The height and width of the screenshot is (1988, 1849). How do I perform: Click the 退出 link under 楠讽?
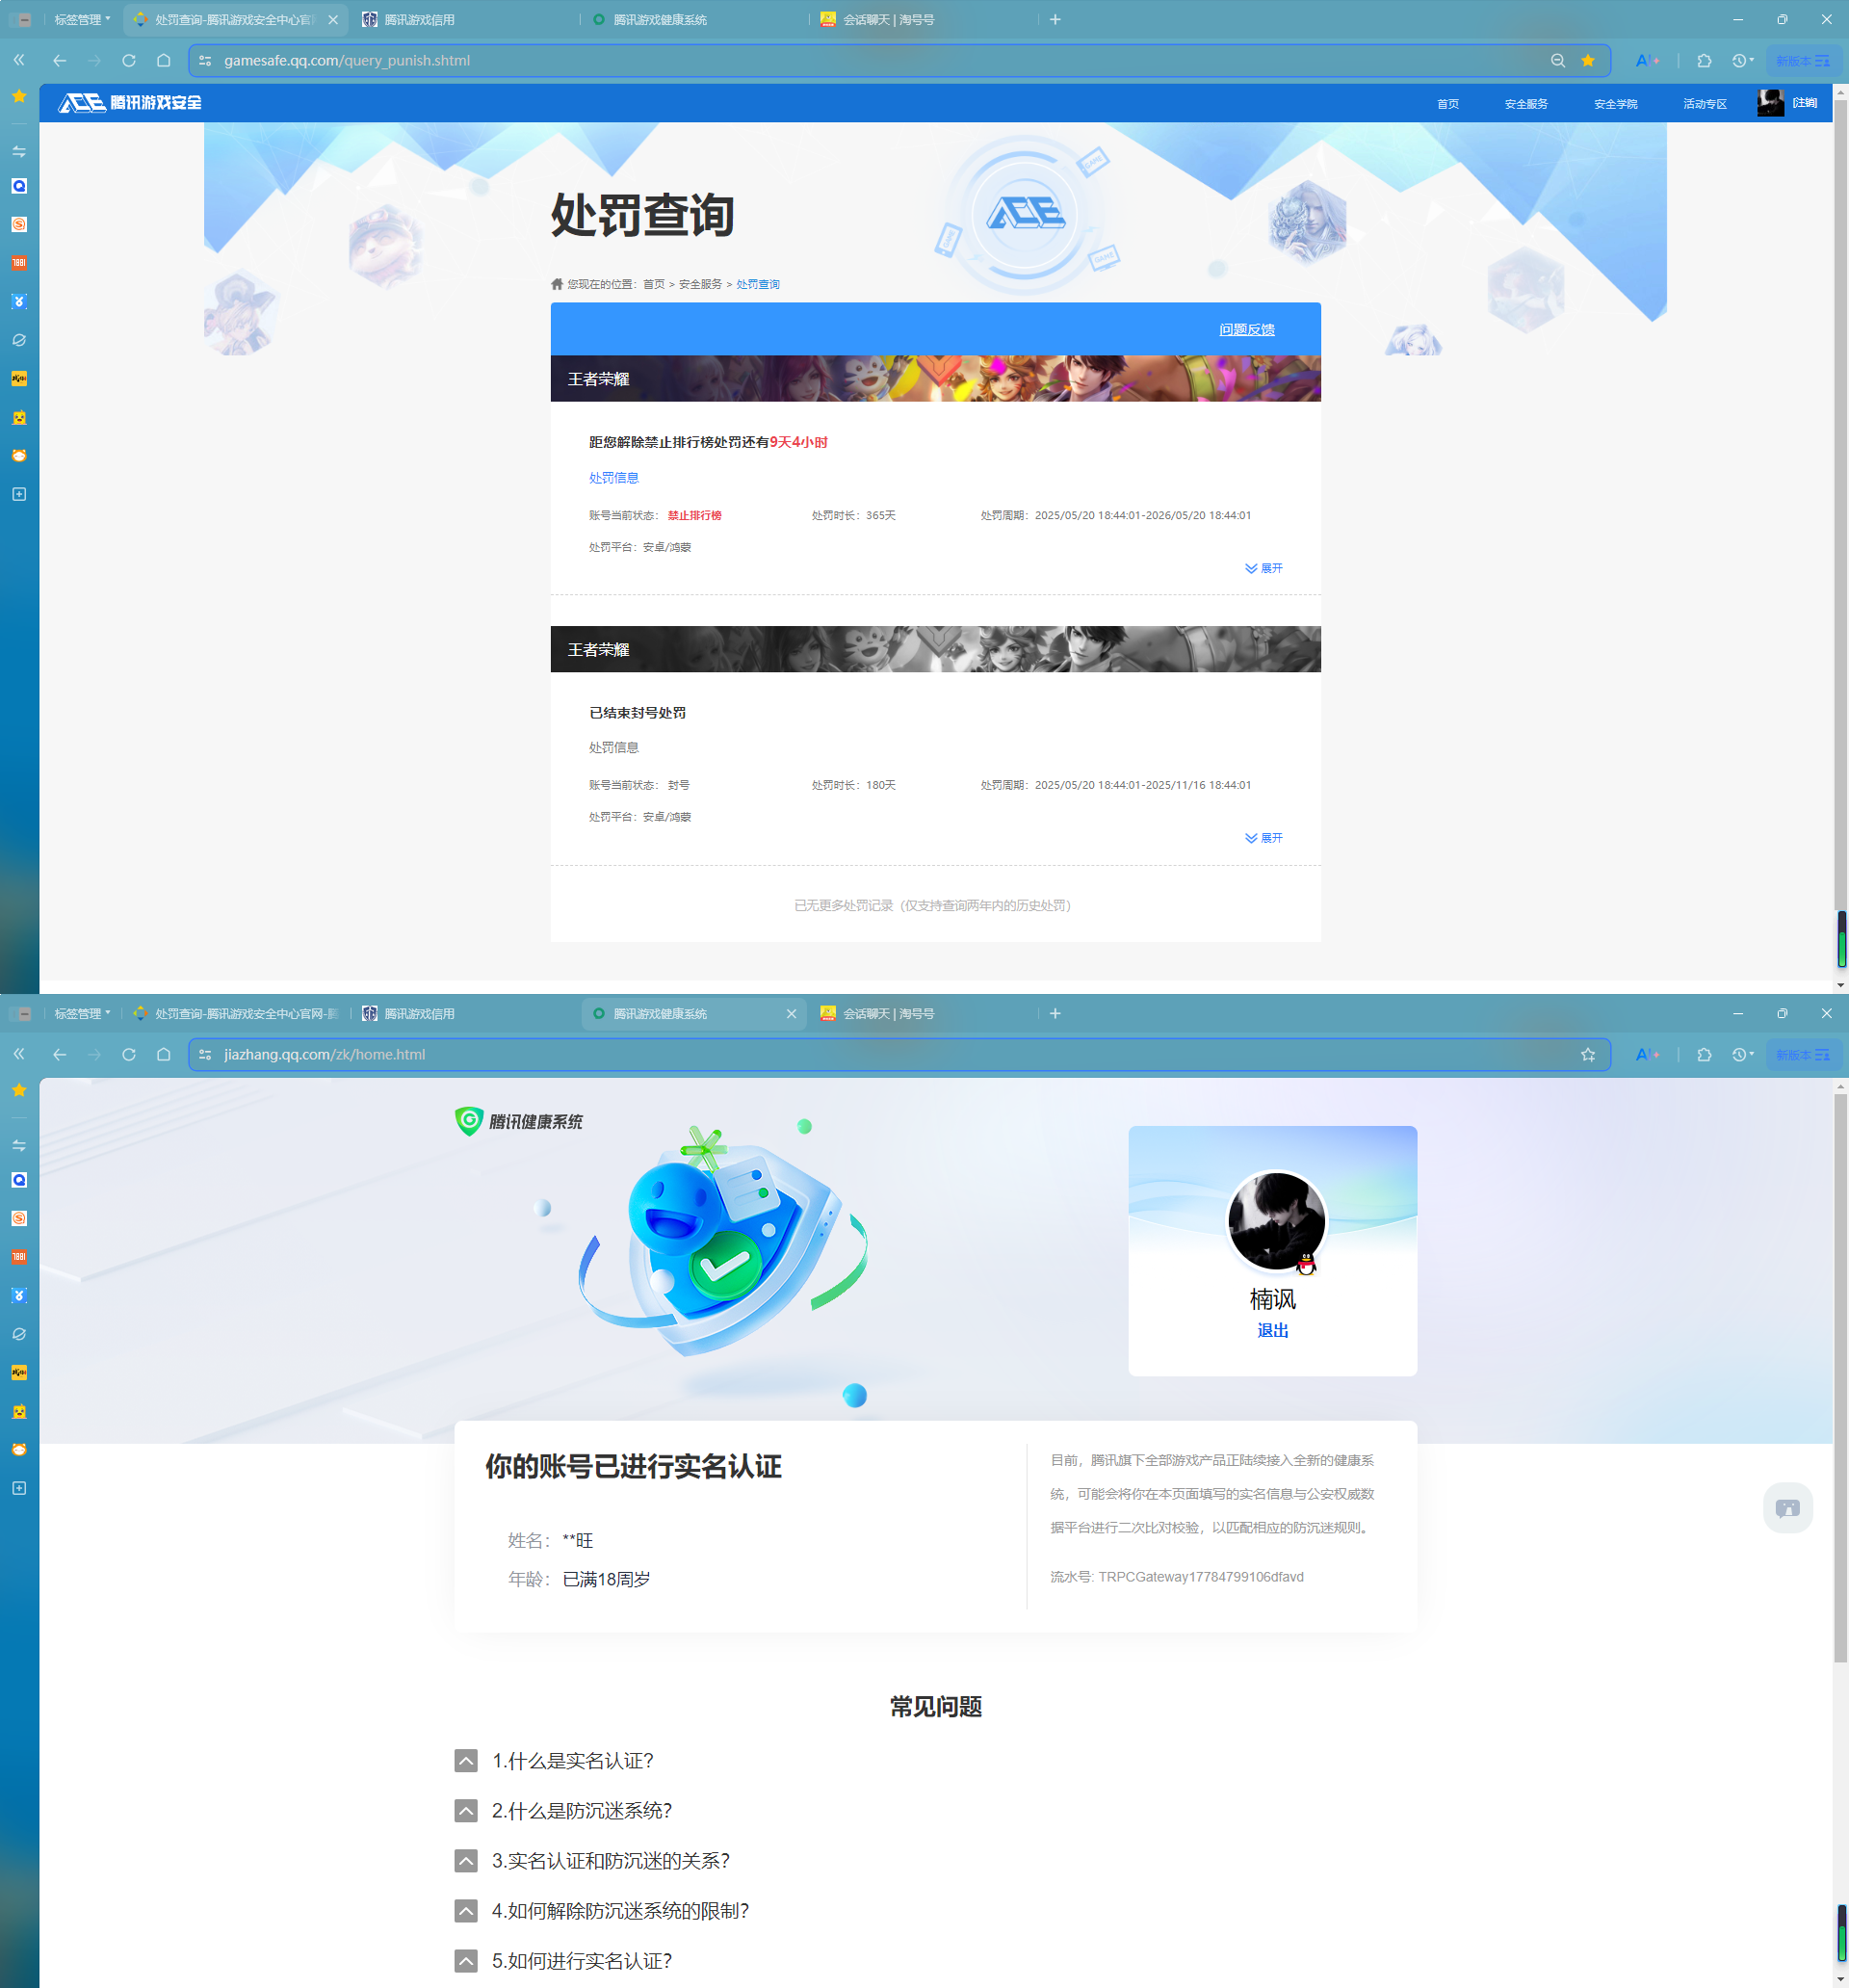click(x=1272, y=1330)
